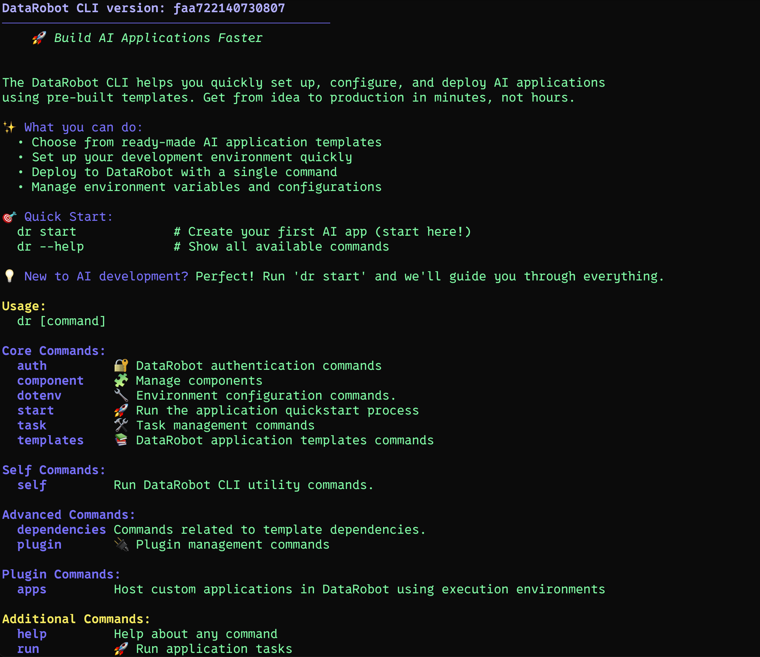Image resolution: width=760 pixels, height=657 pixels.
Task: Click the 'templates' command name
Action: point(50,441)
